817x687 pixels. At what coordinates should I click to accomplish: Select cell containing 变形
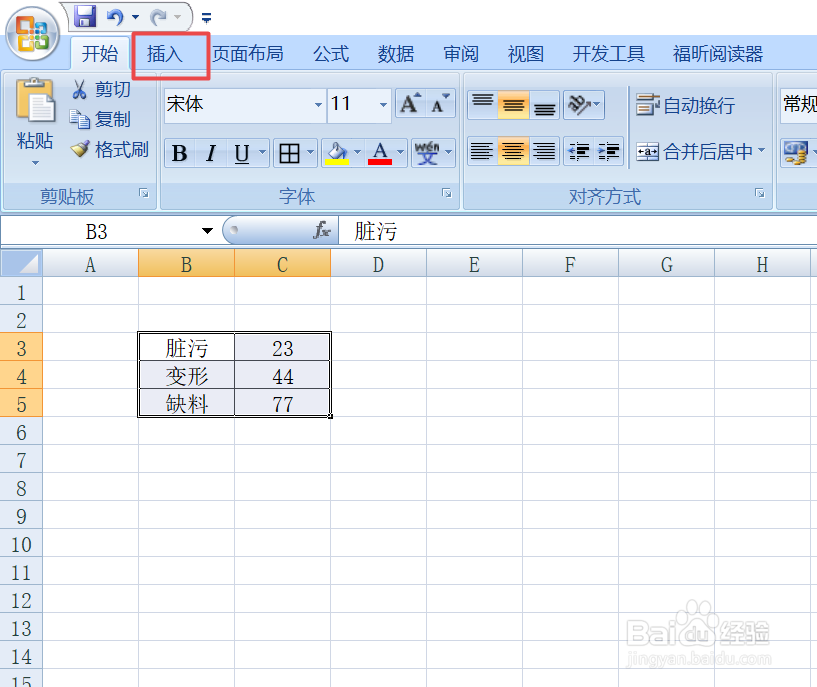tap(187, 376)
